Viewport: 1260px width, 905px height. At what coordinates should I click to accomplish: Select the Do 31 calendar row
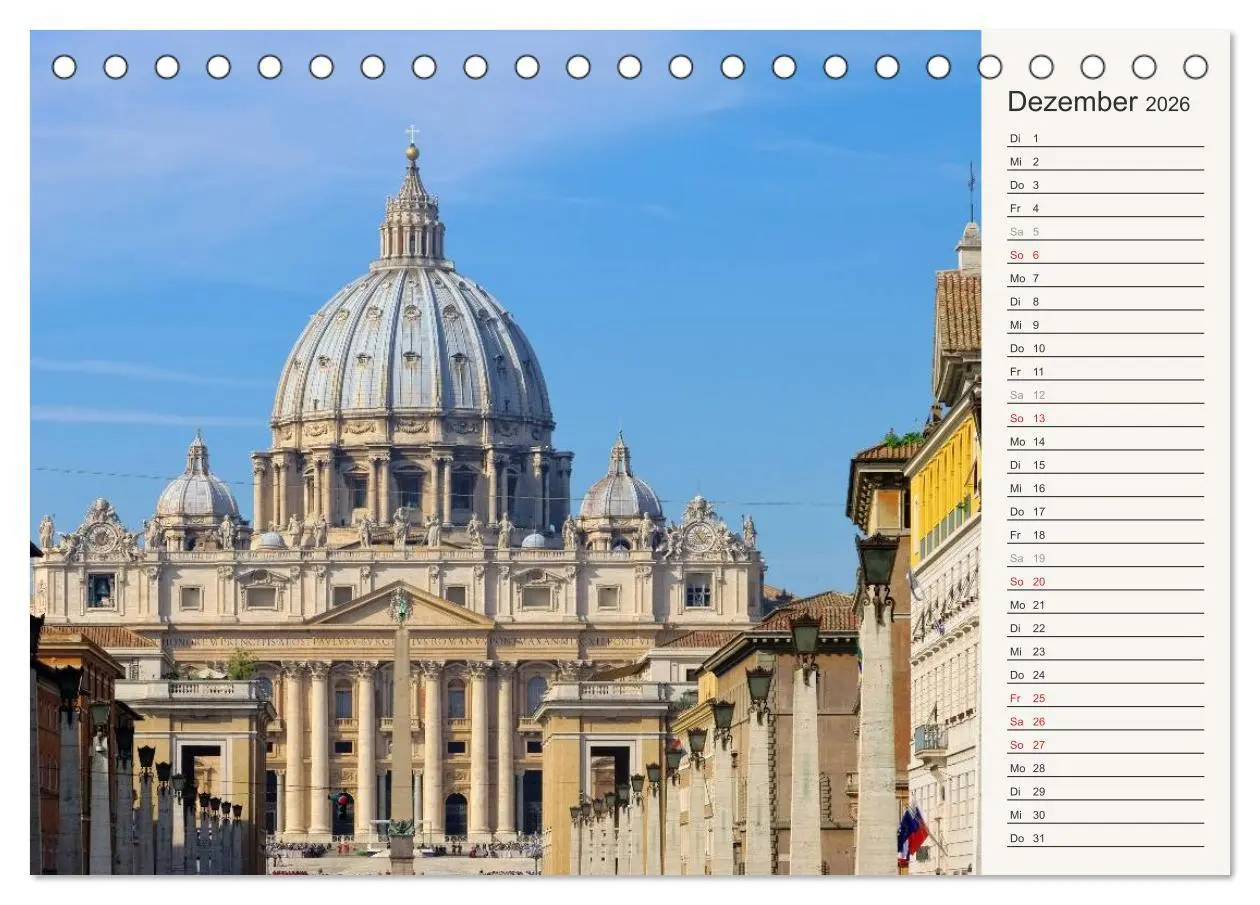[1105, 838]
